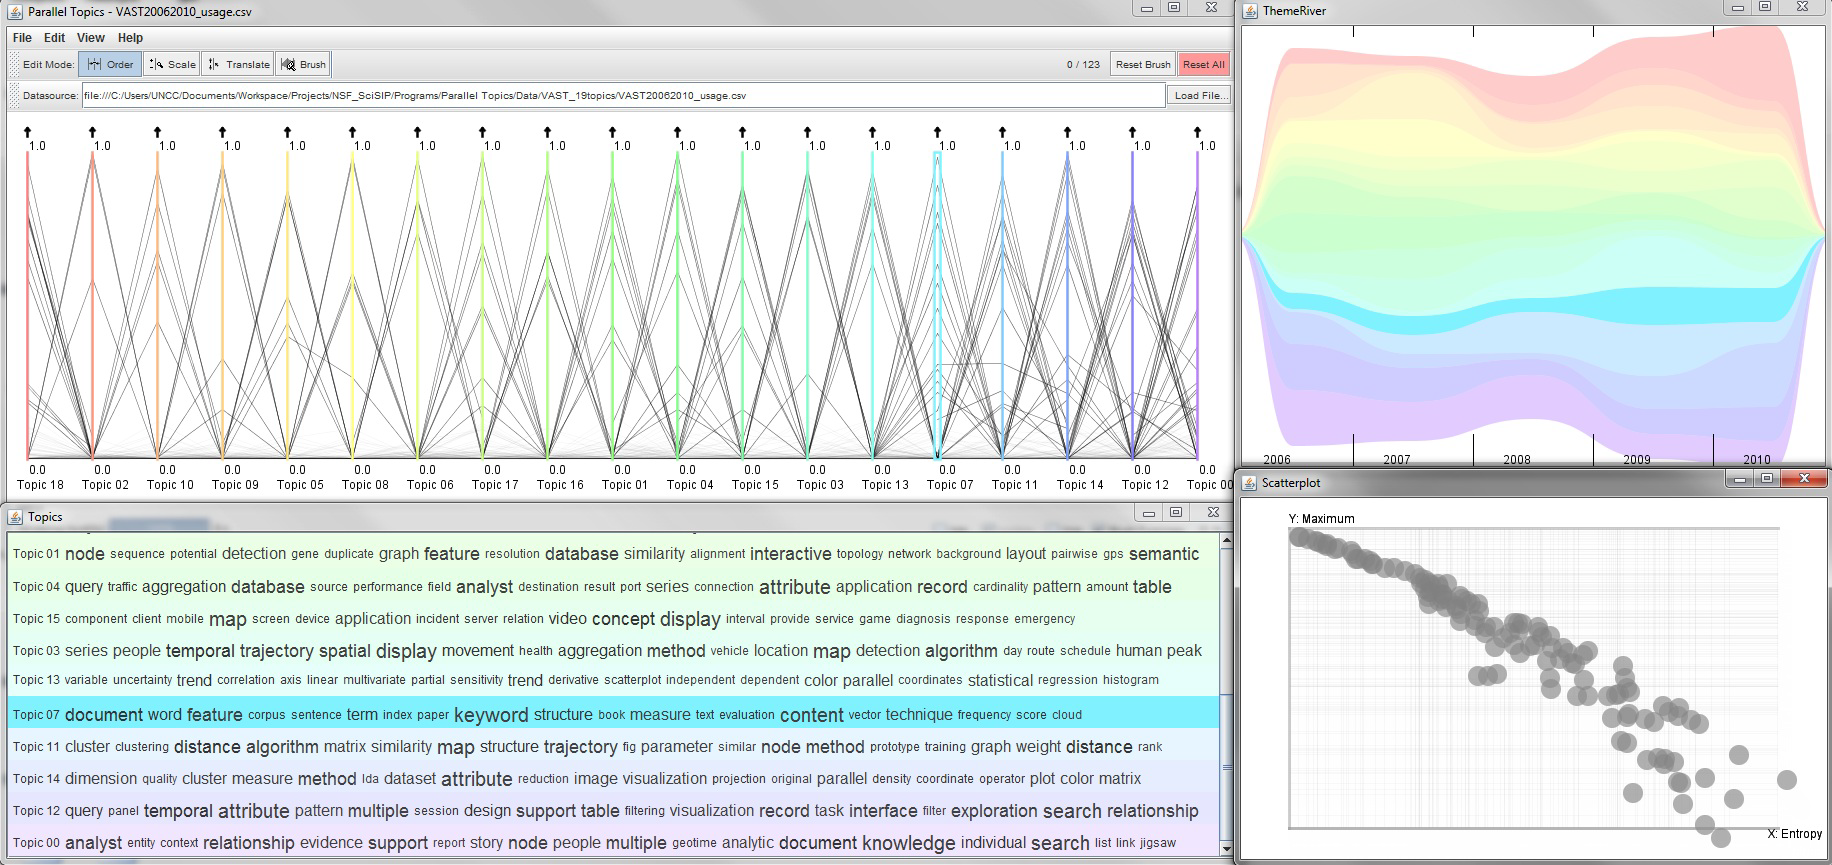Screen dimensions: 1832x865
Task: Click the Java icon in Topics panel title
Action: (16, 517)
